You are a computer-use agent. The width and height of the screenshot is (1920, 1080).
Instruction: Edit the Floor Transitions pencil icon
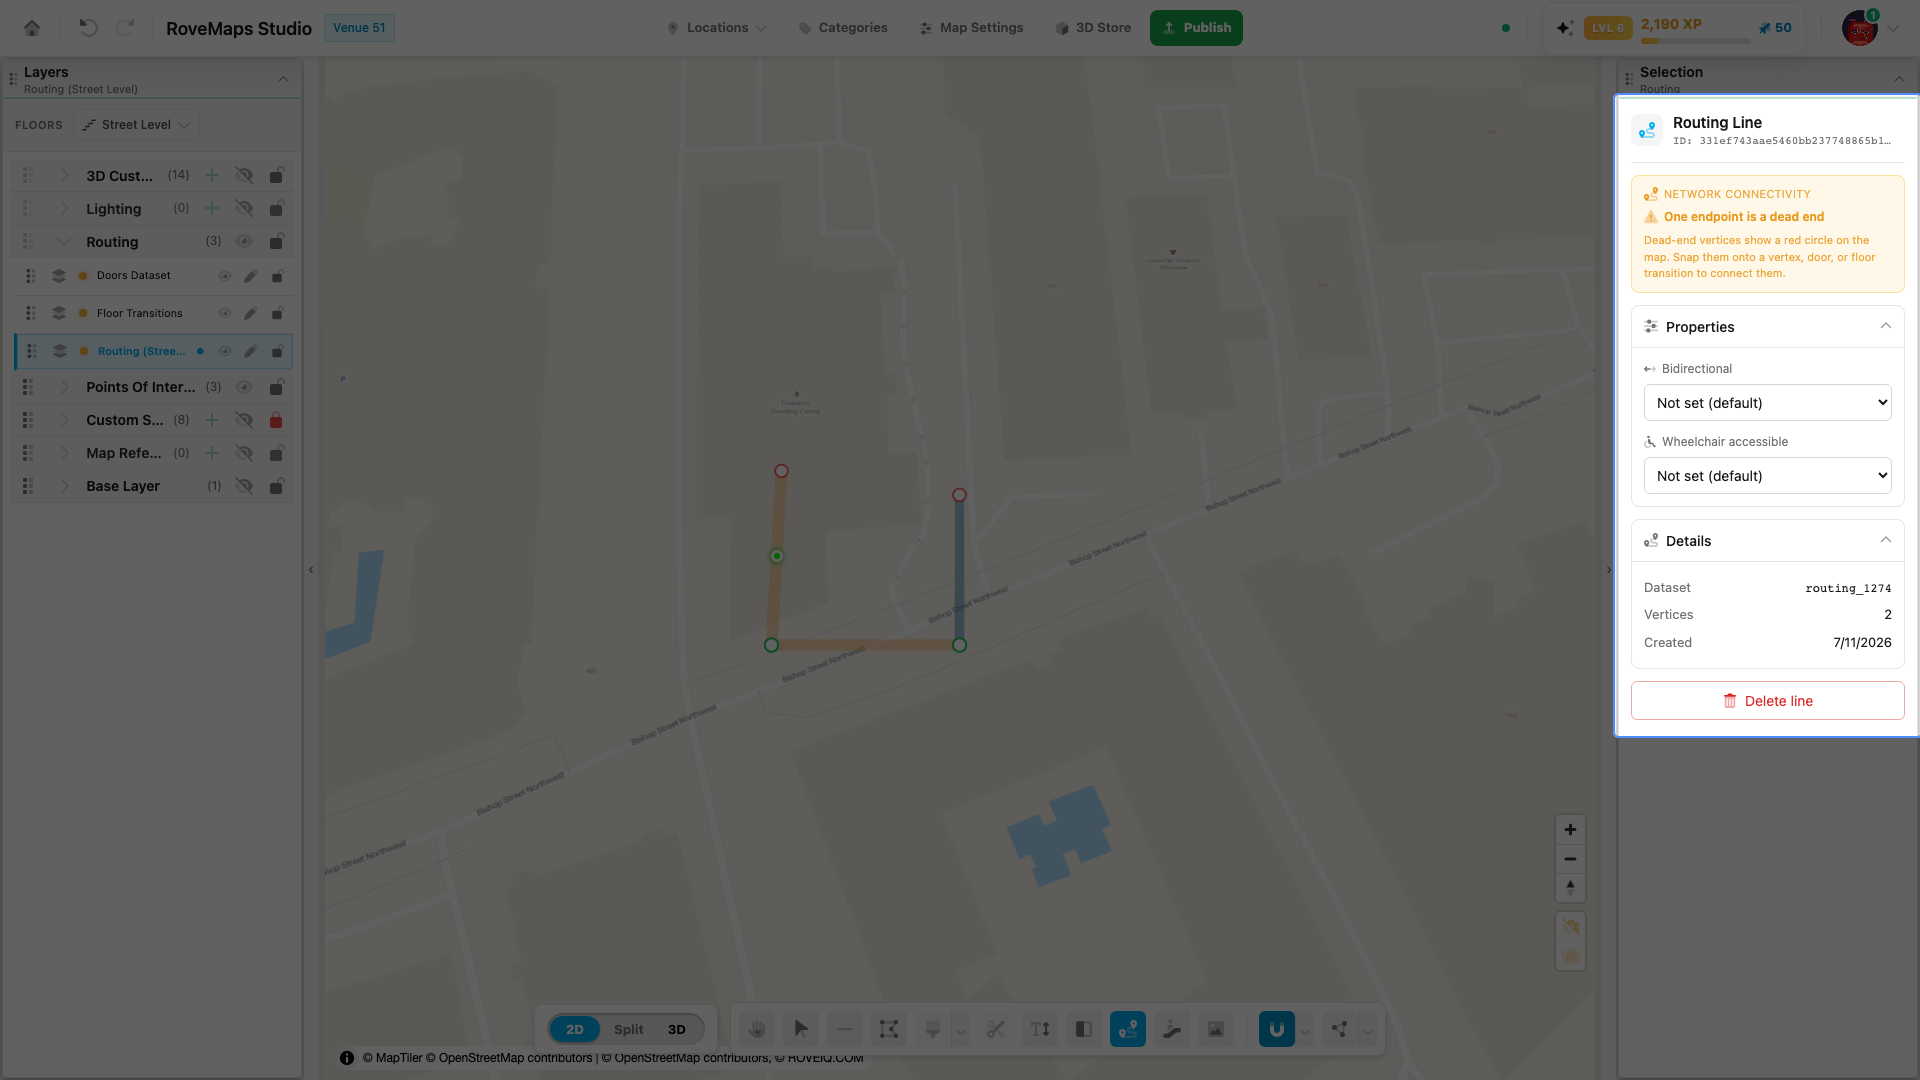251,313
